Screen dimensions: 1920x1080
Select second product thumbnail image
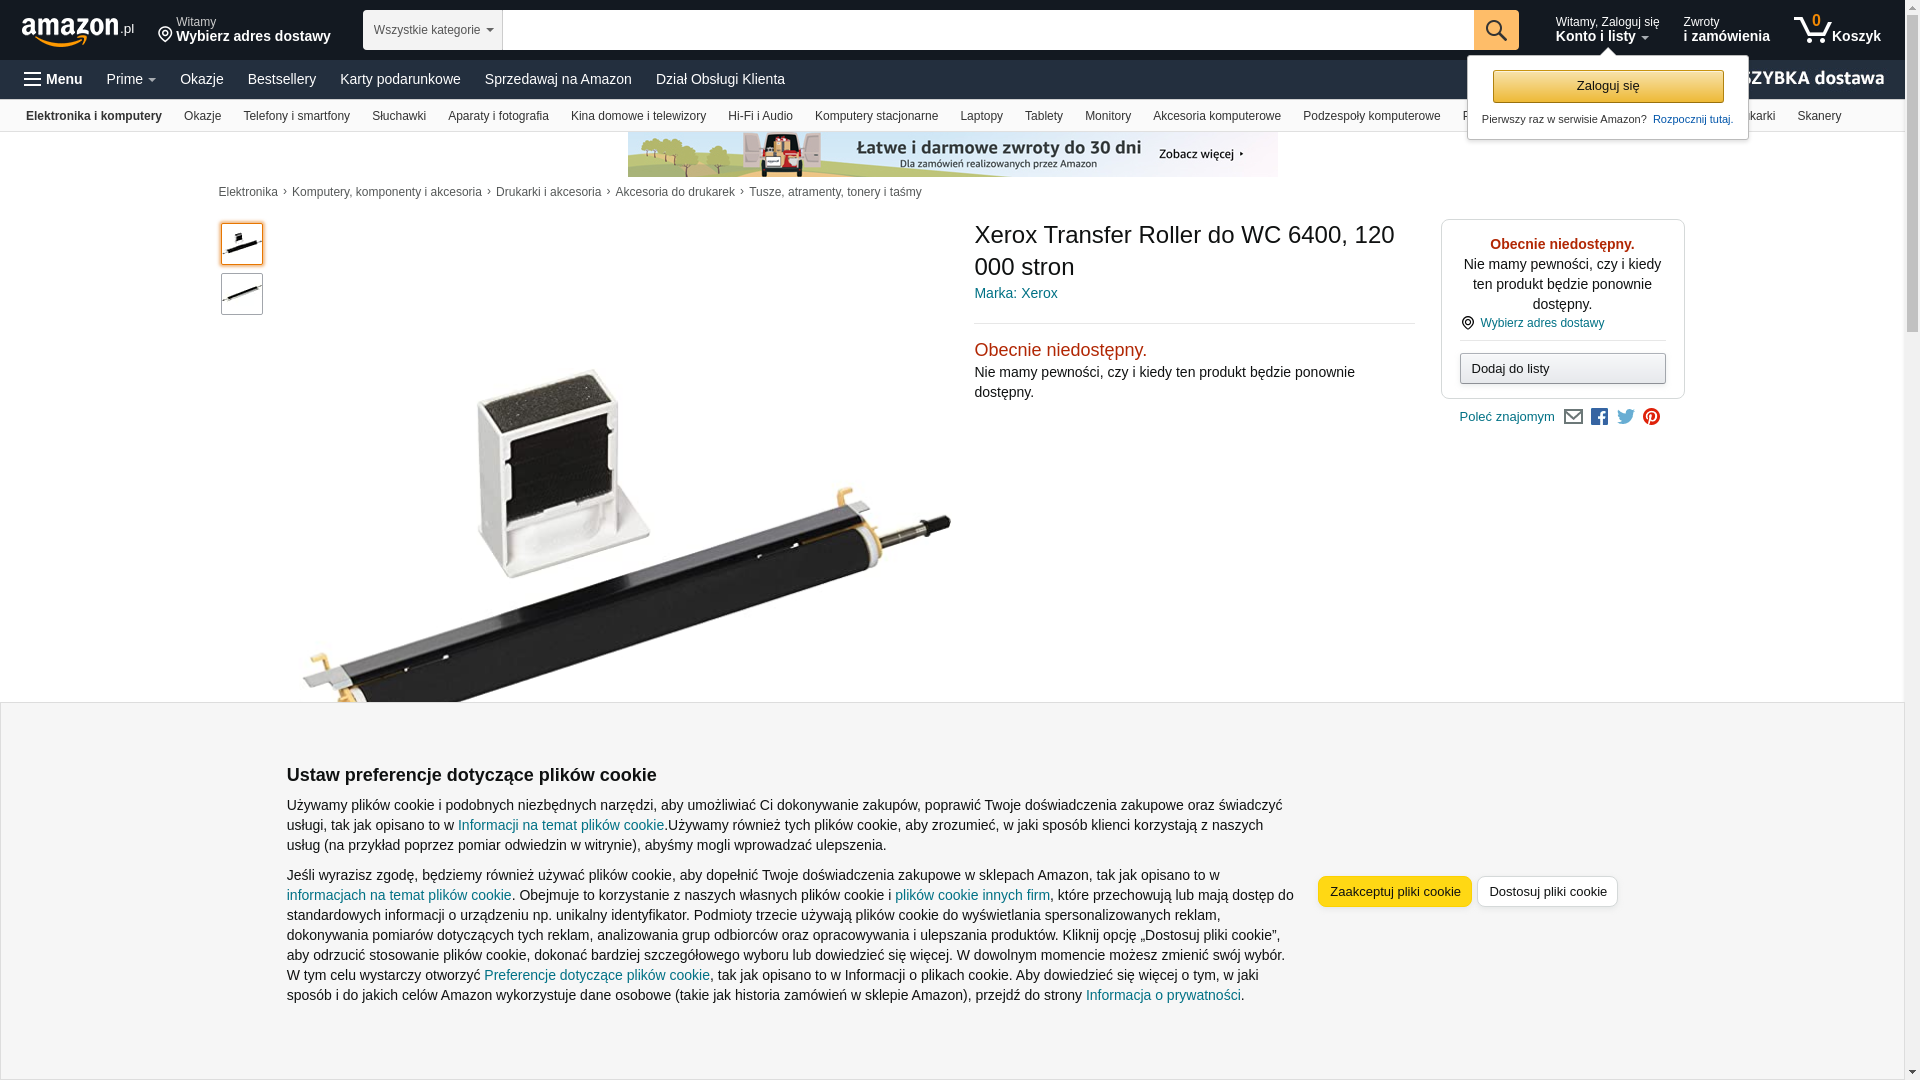click(242, 294)
